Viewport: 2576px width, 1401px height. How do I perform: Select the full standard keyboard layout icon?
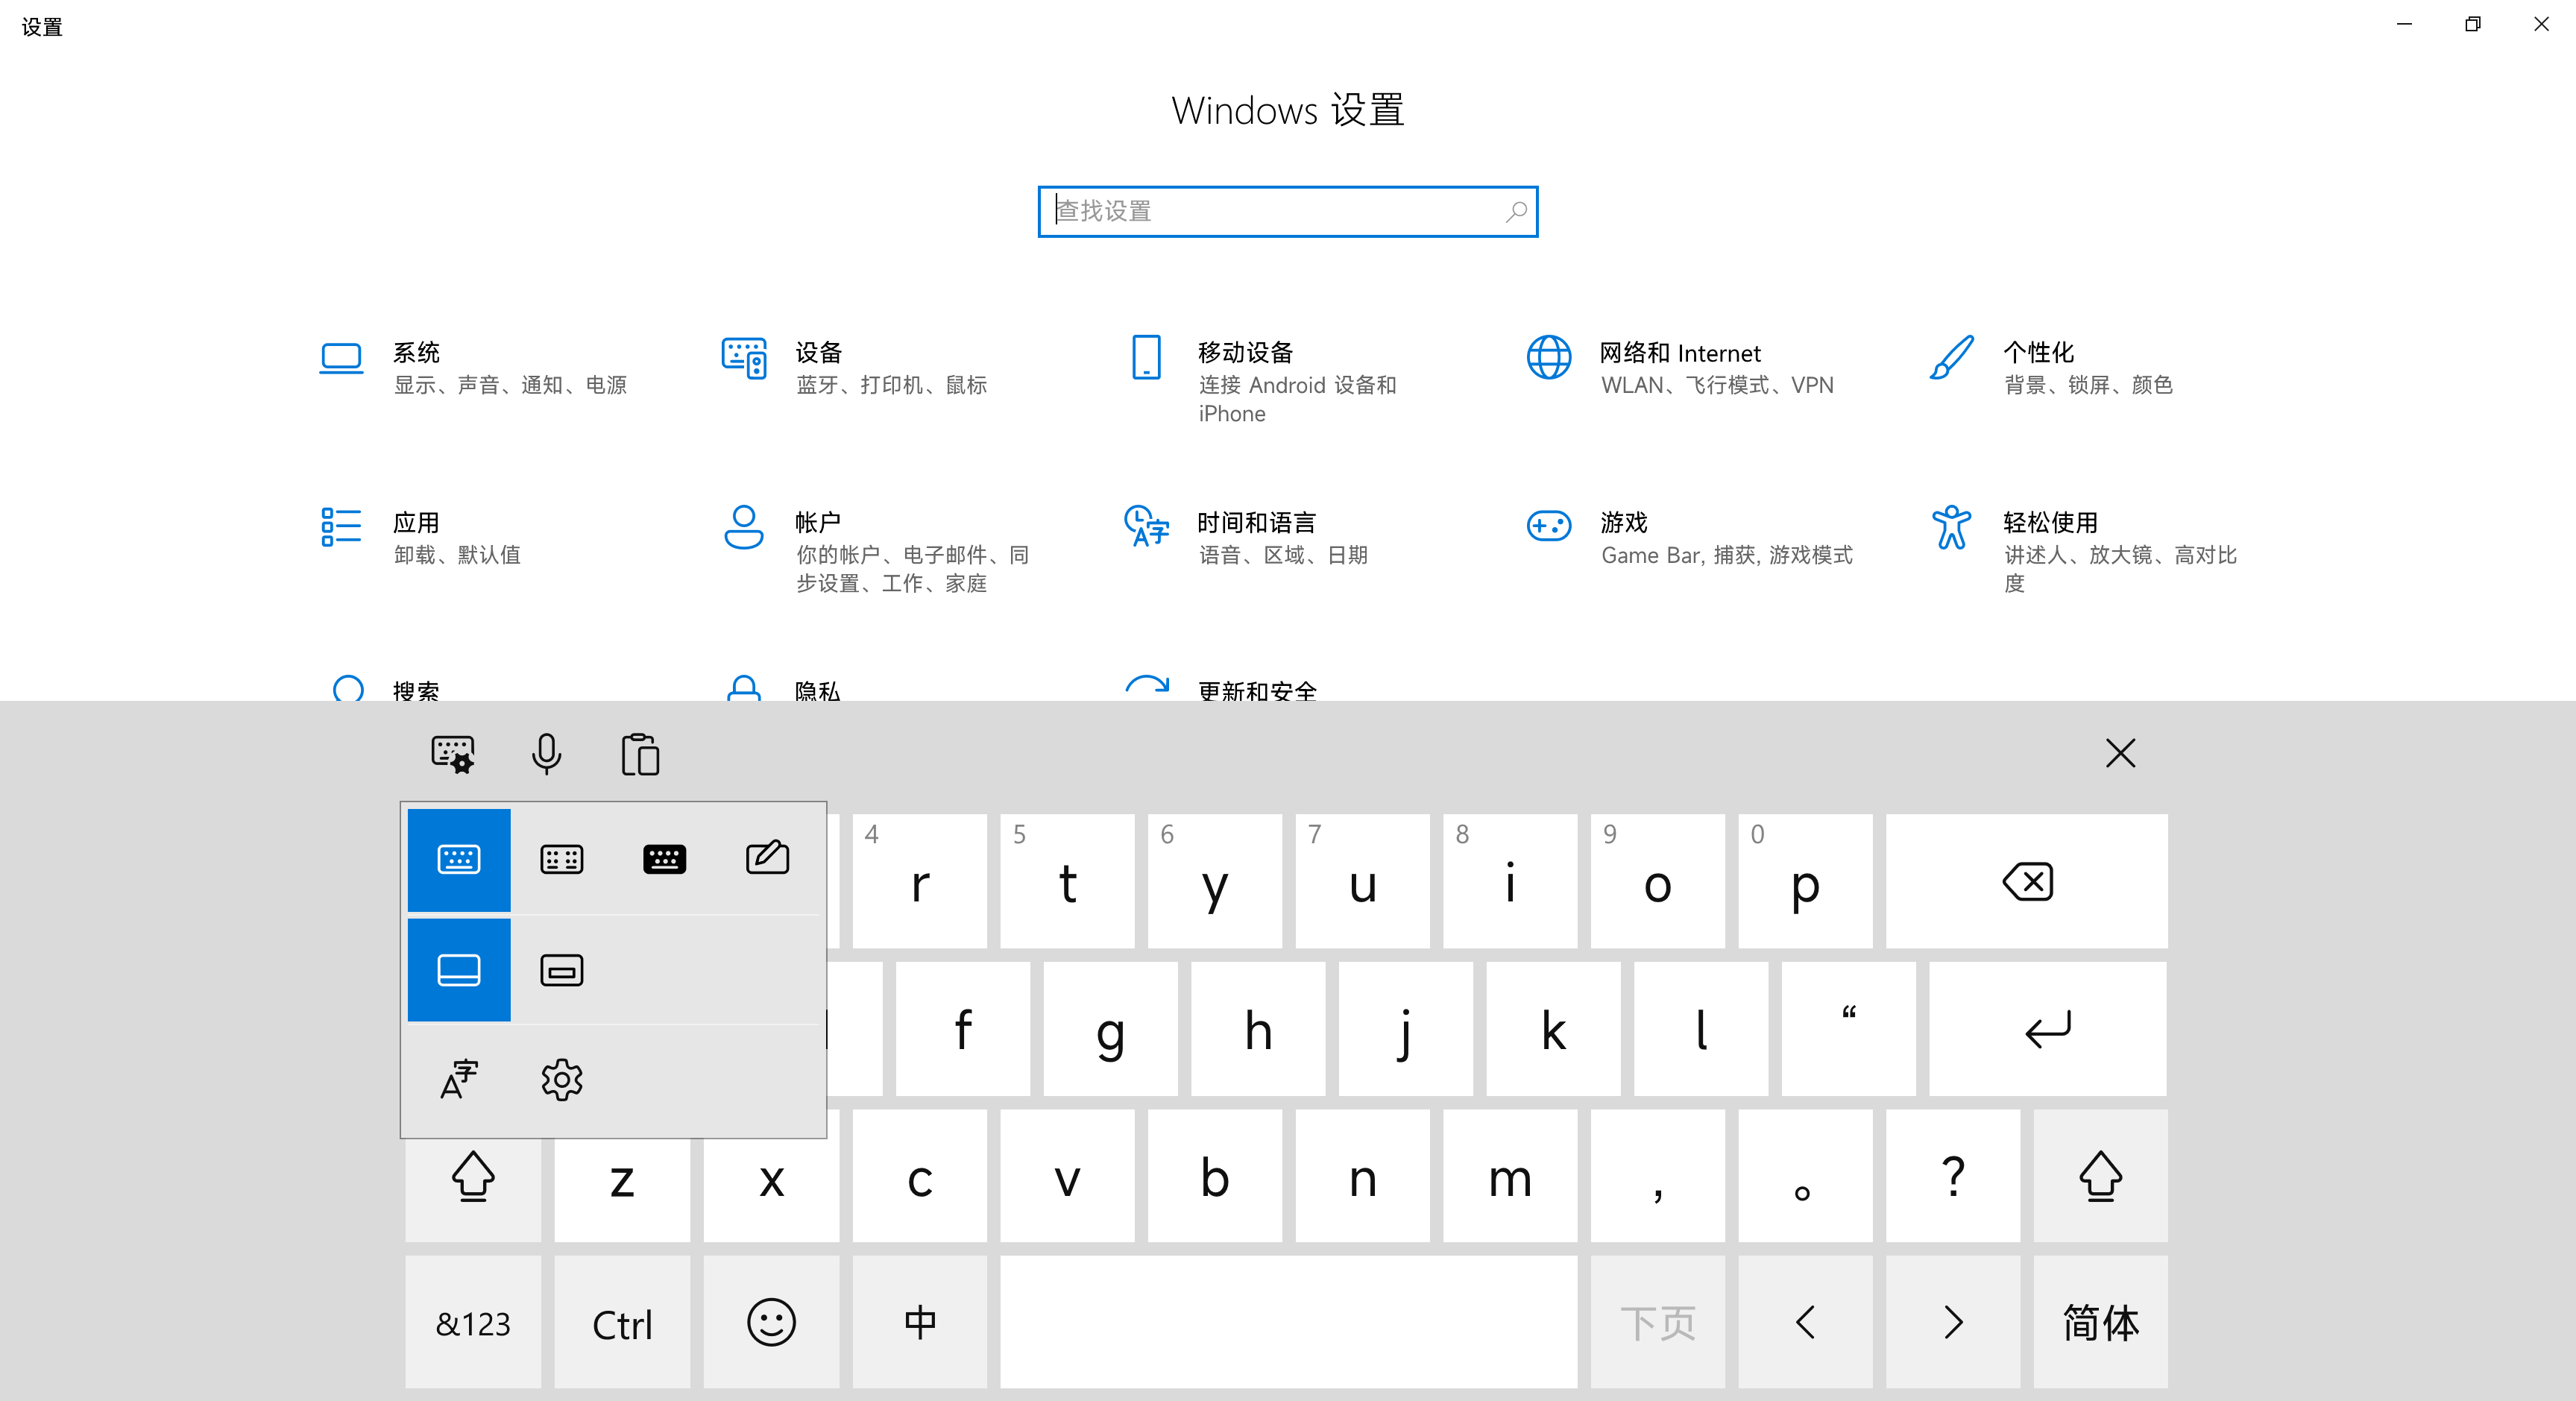[664, 859]
